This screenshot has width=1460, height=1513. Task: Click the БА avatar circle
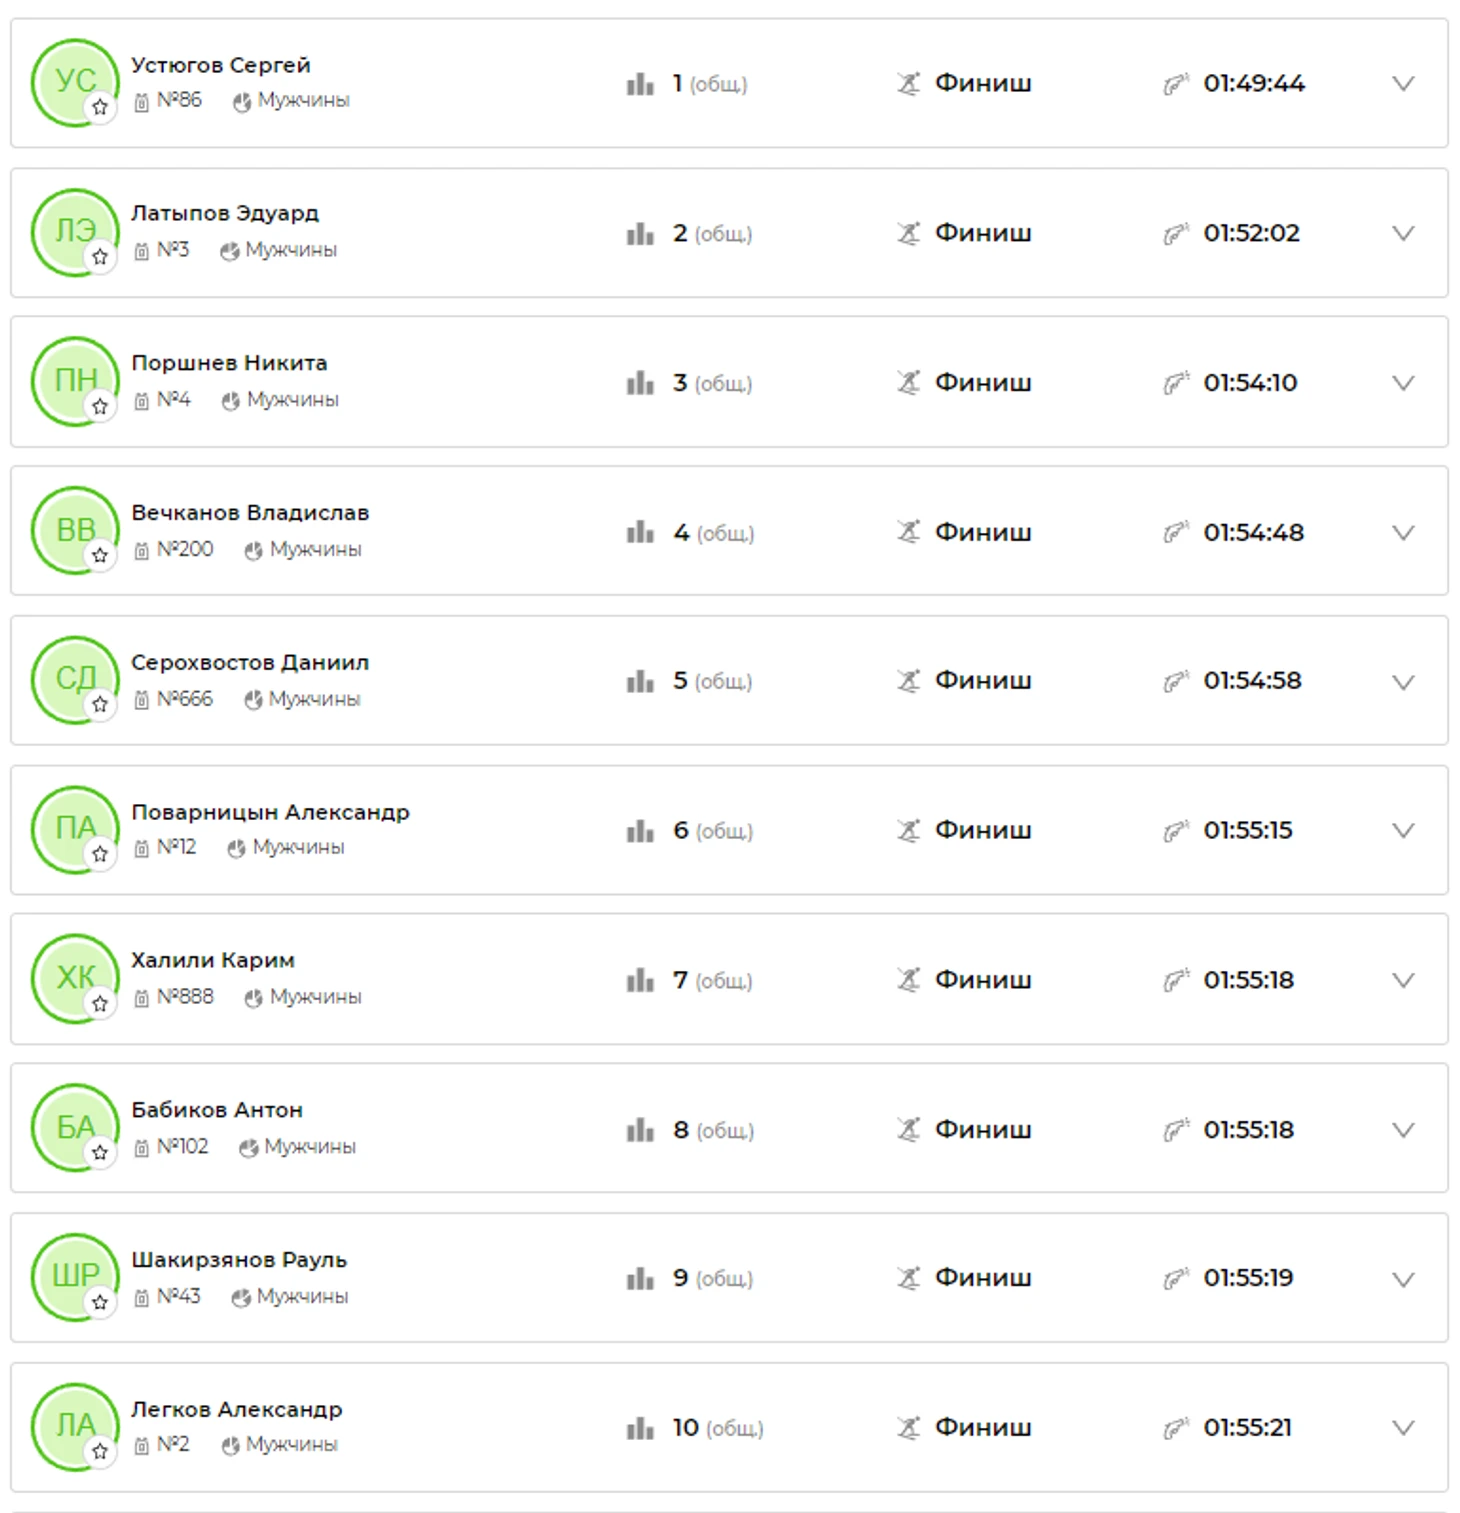point(75,1128)
